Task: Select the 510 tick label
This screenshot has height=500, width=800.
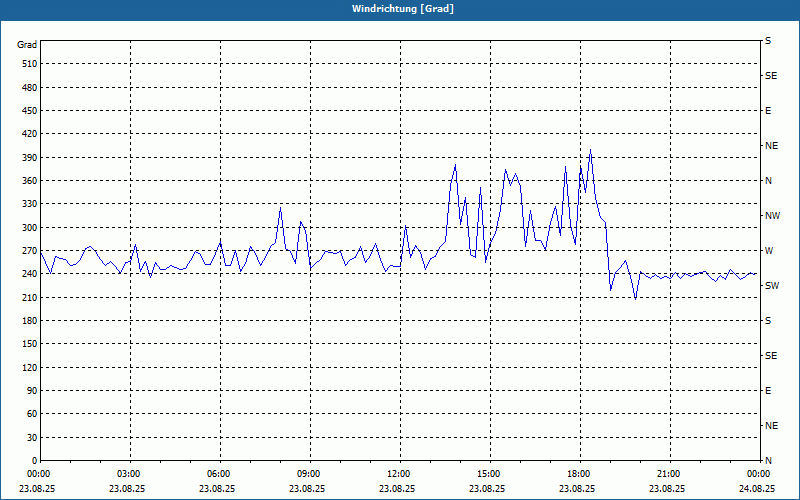Action: pos(30,64)
